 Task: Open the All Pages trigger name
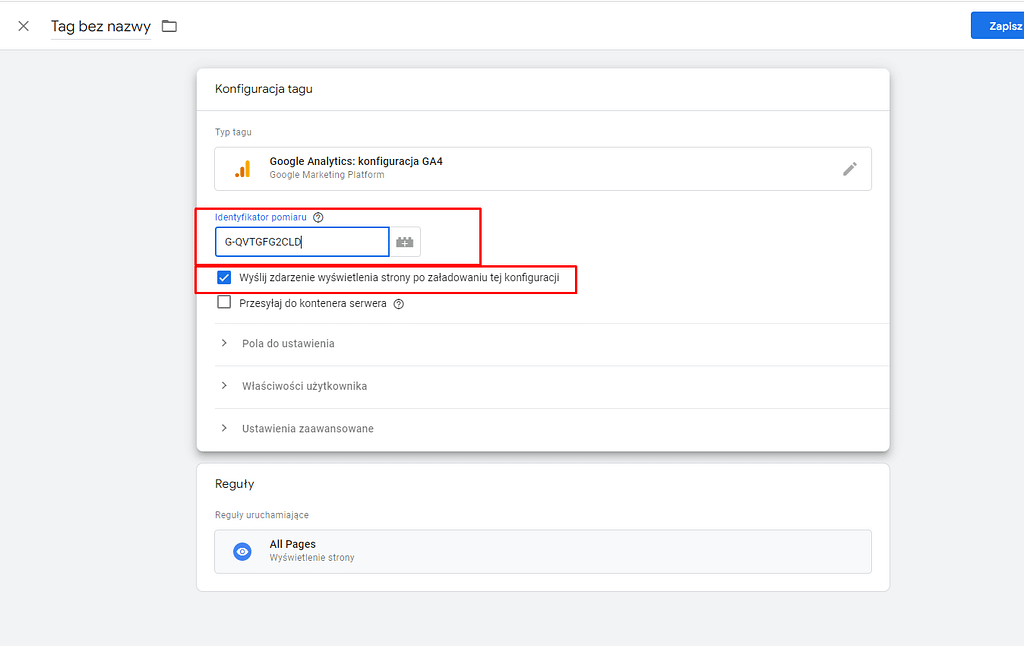coord(292,544)
